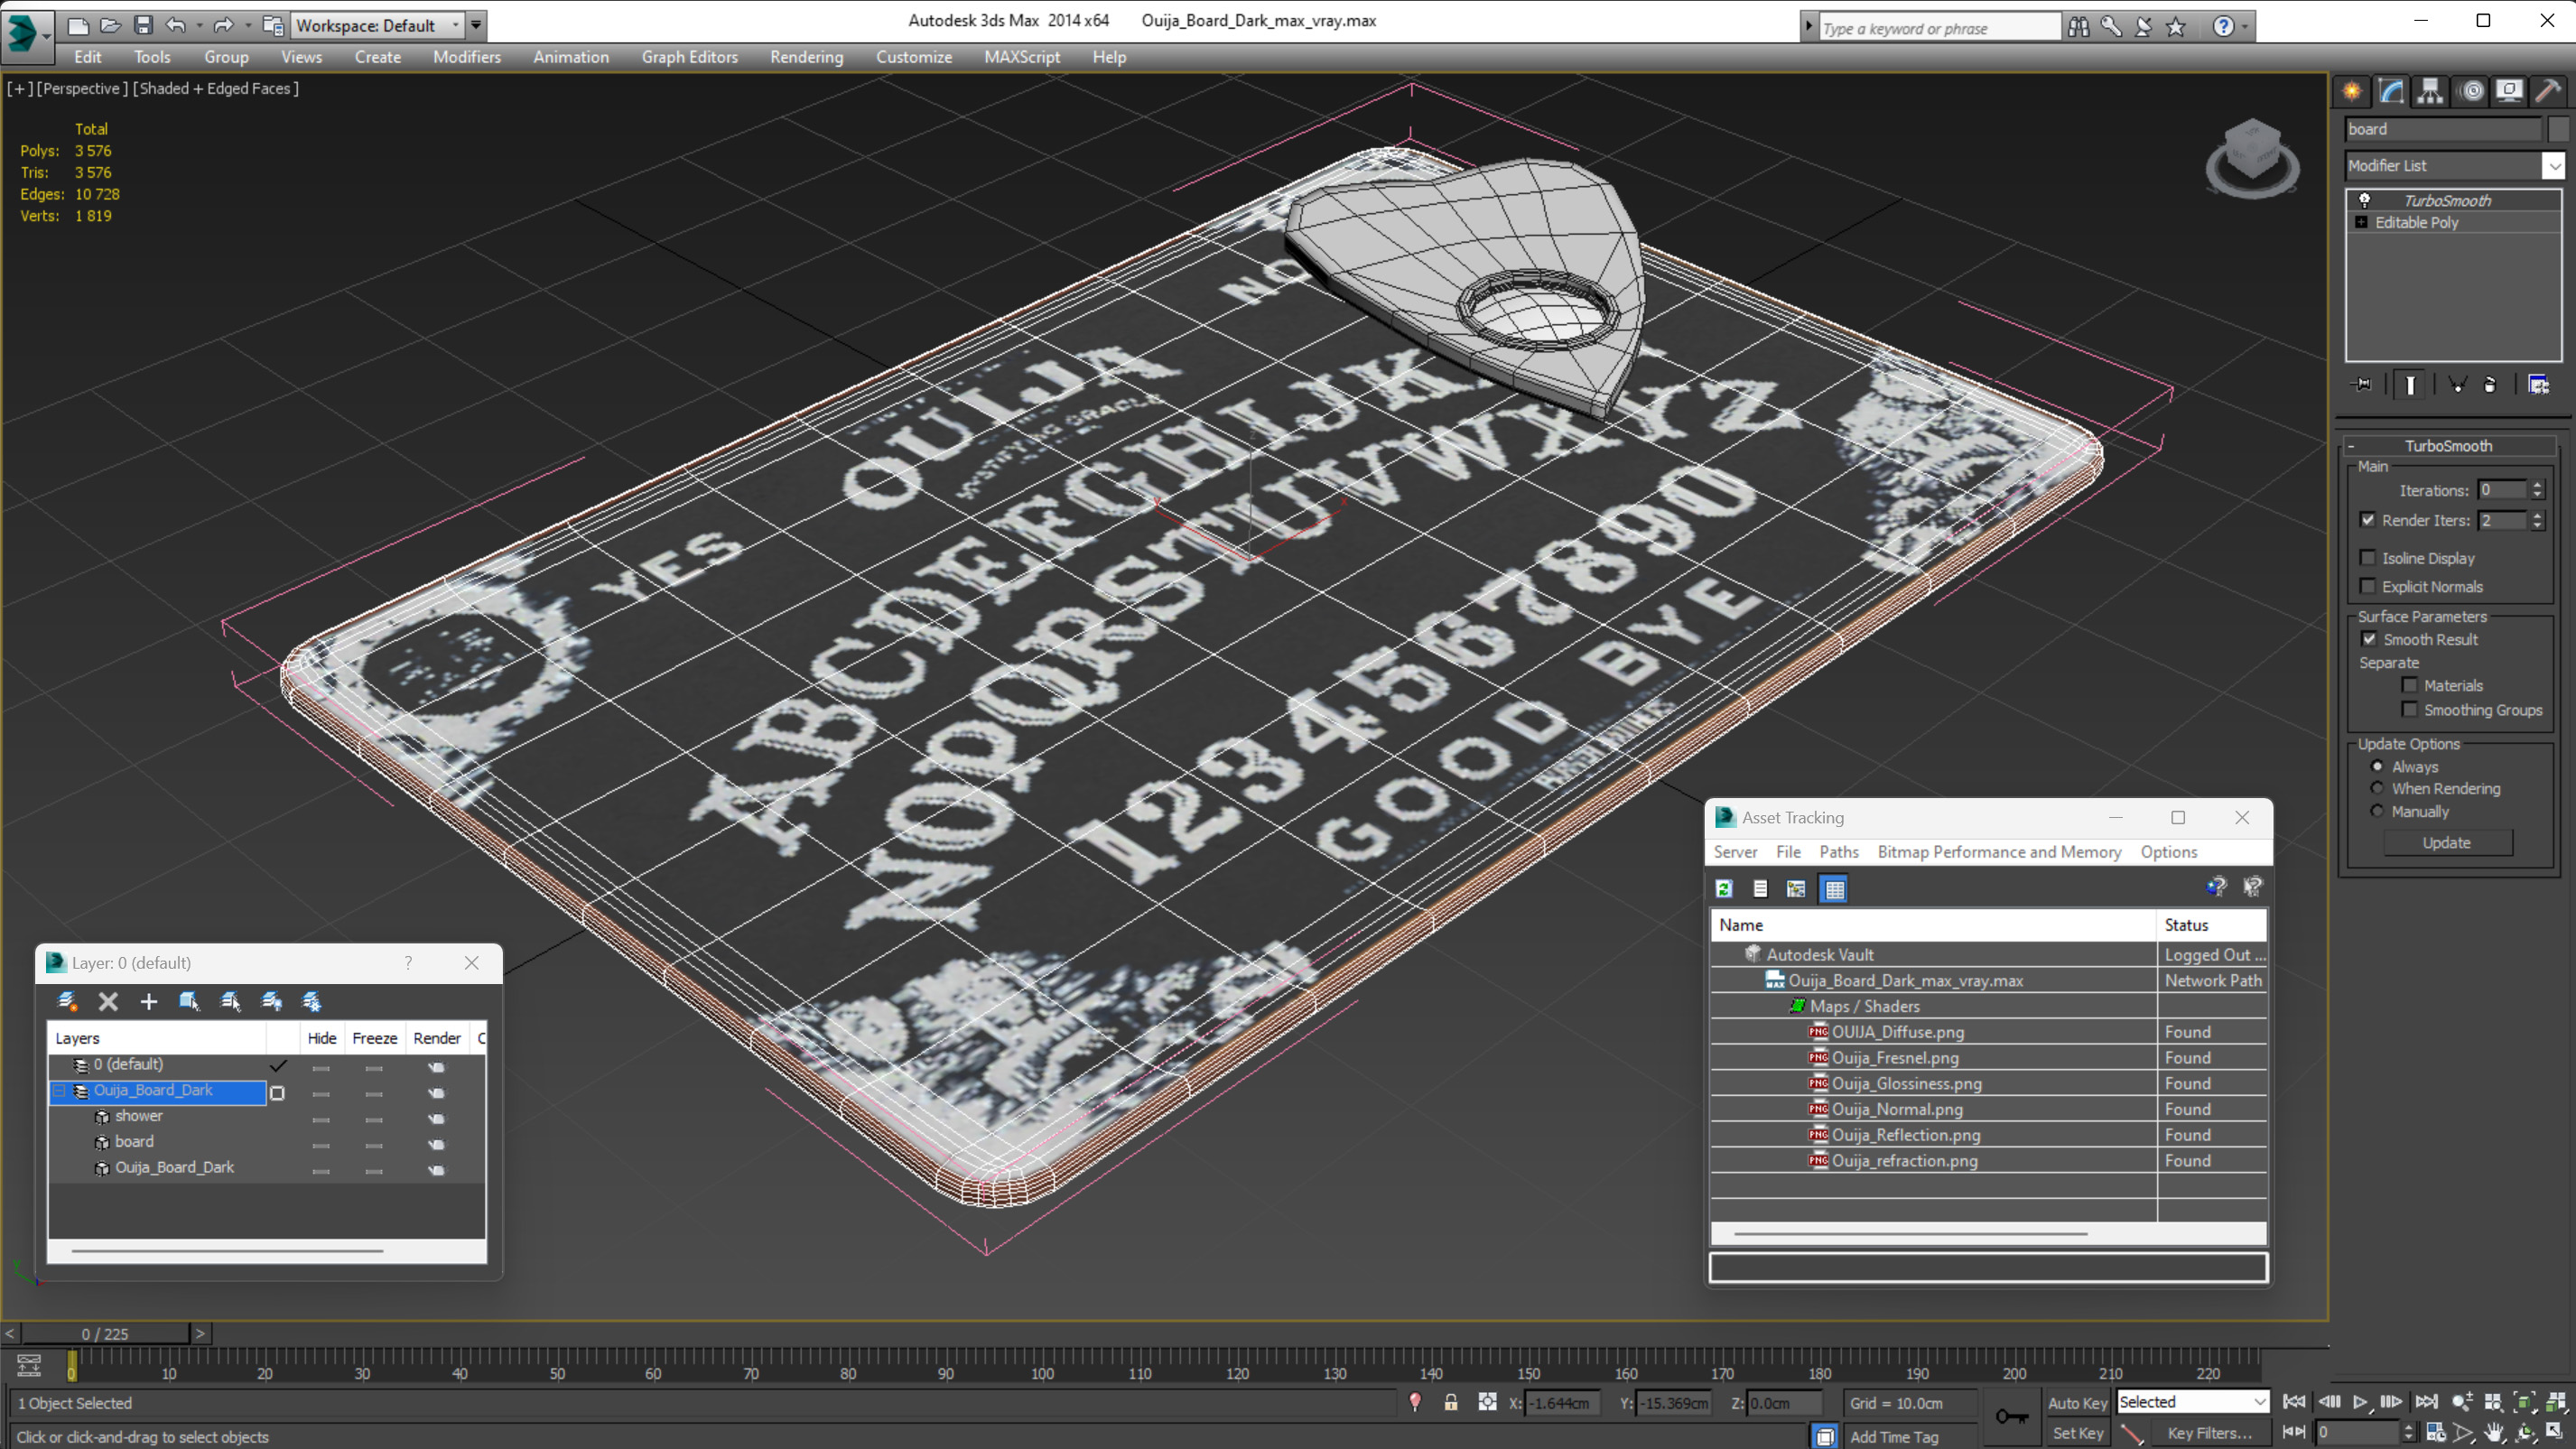Collapse the TurboSmooth rollout
This screenshot has width=2576, height=1449.
coord(2351,446)
